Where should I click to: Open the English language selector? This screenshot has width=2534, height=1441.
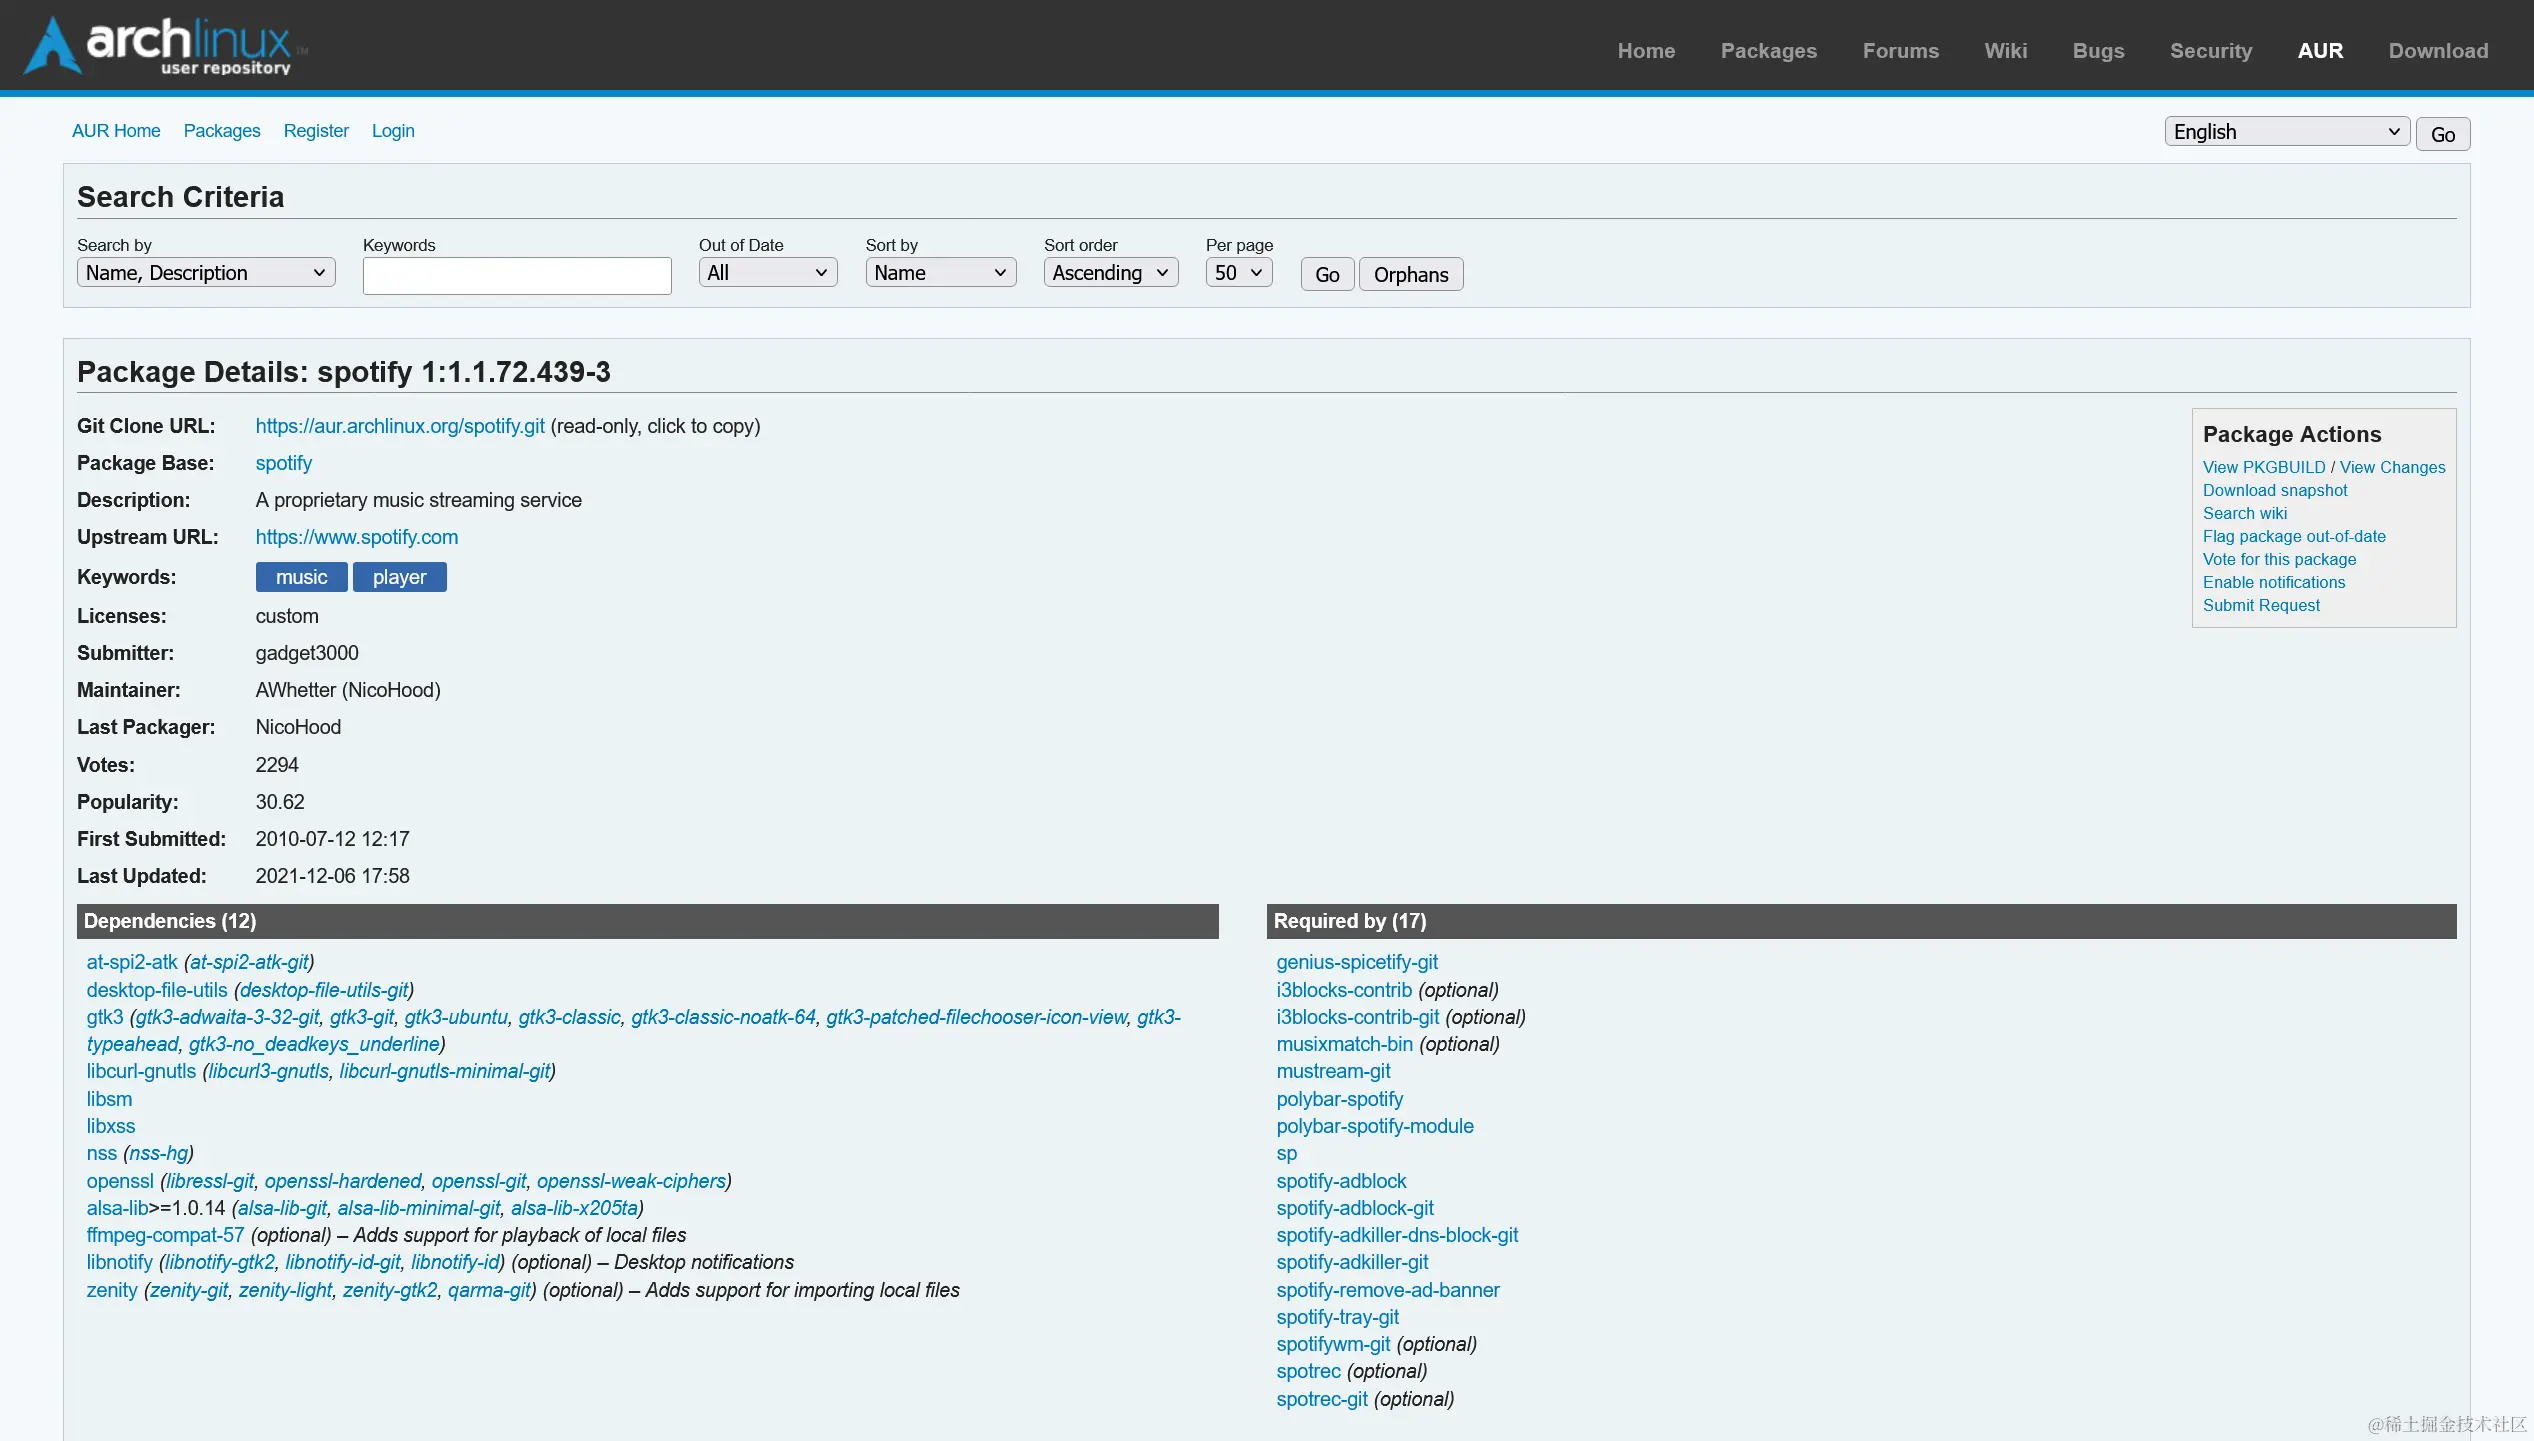click(x=2286, y=132)
